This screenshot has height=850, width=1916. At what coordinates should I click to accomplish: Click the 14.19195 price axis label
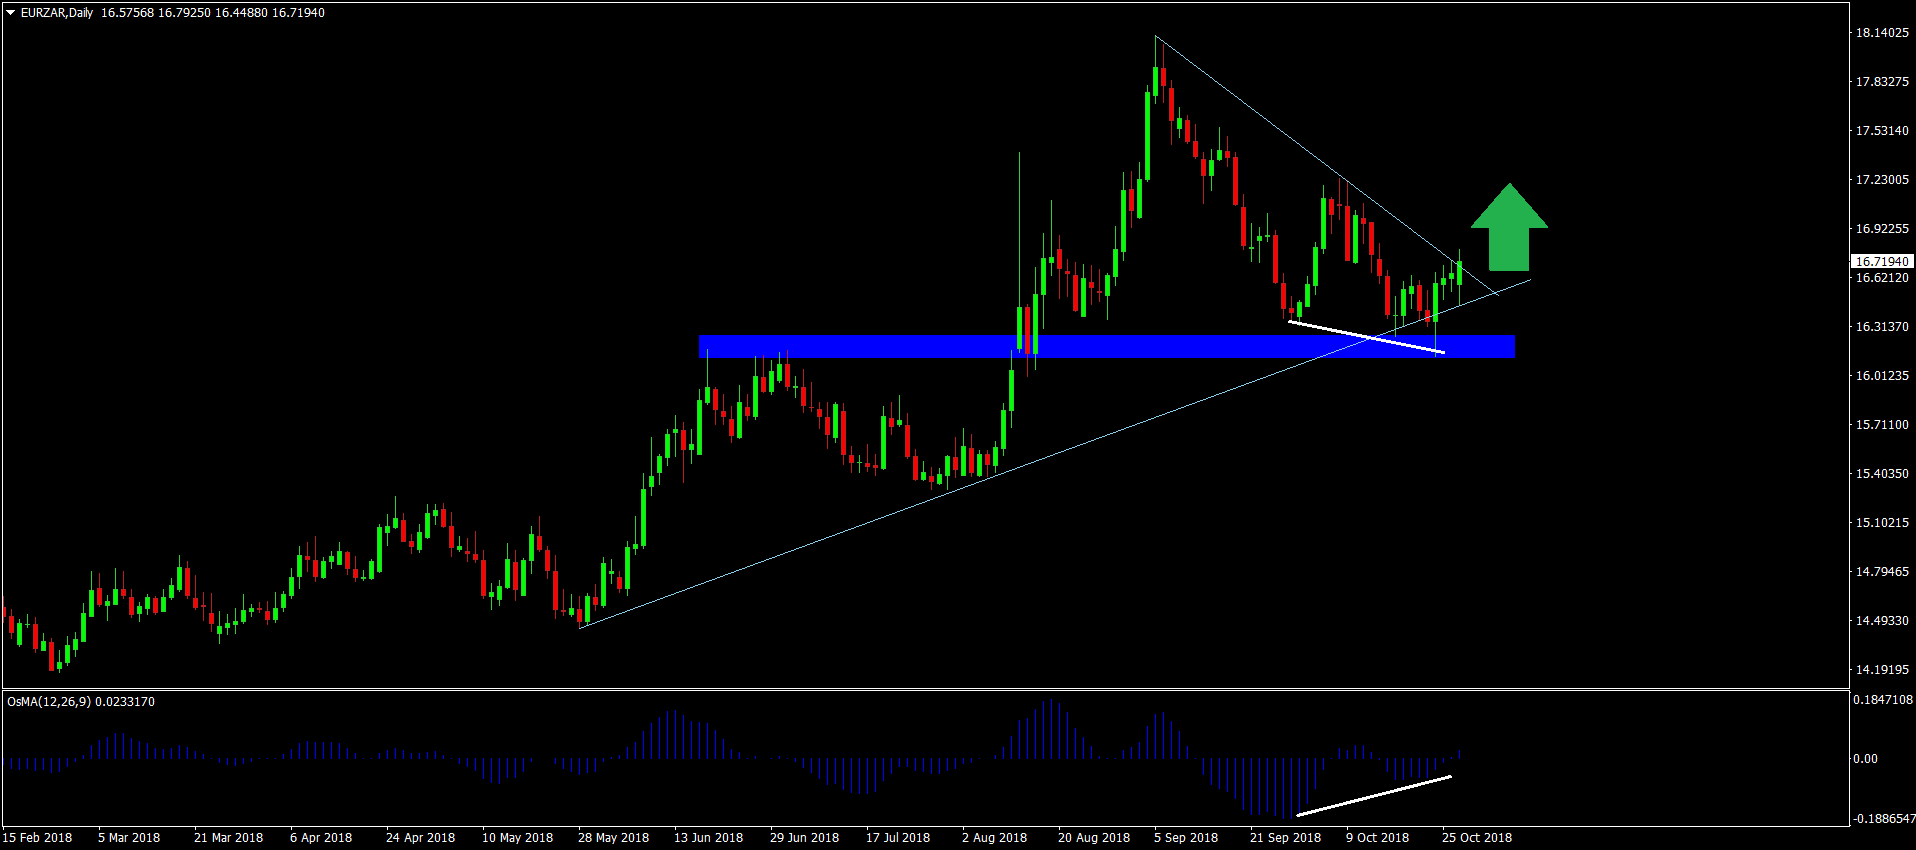1882,670
